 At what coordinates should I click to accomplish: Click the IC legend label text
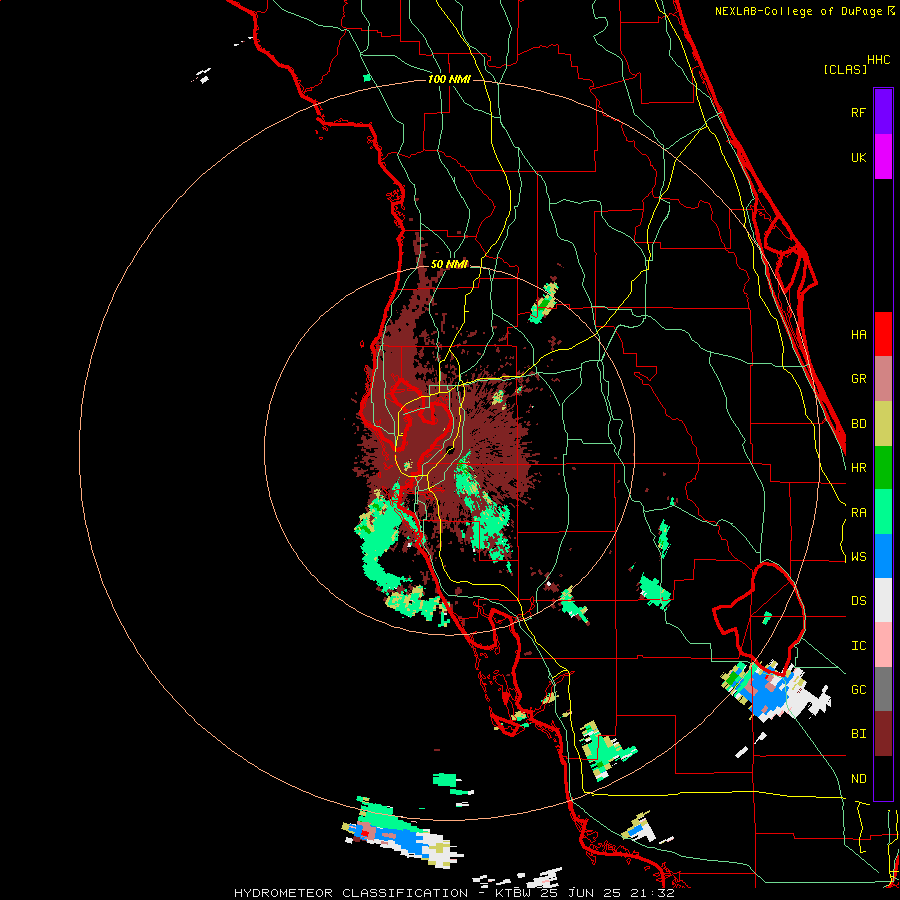(x=858, y=645)
